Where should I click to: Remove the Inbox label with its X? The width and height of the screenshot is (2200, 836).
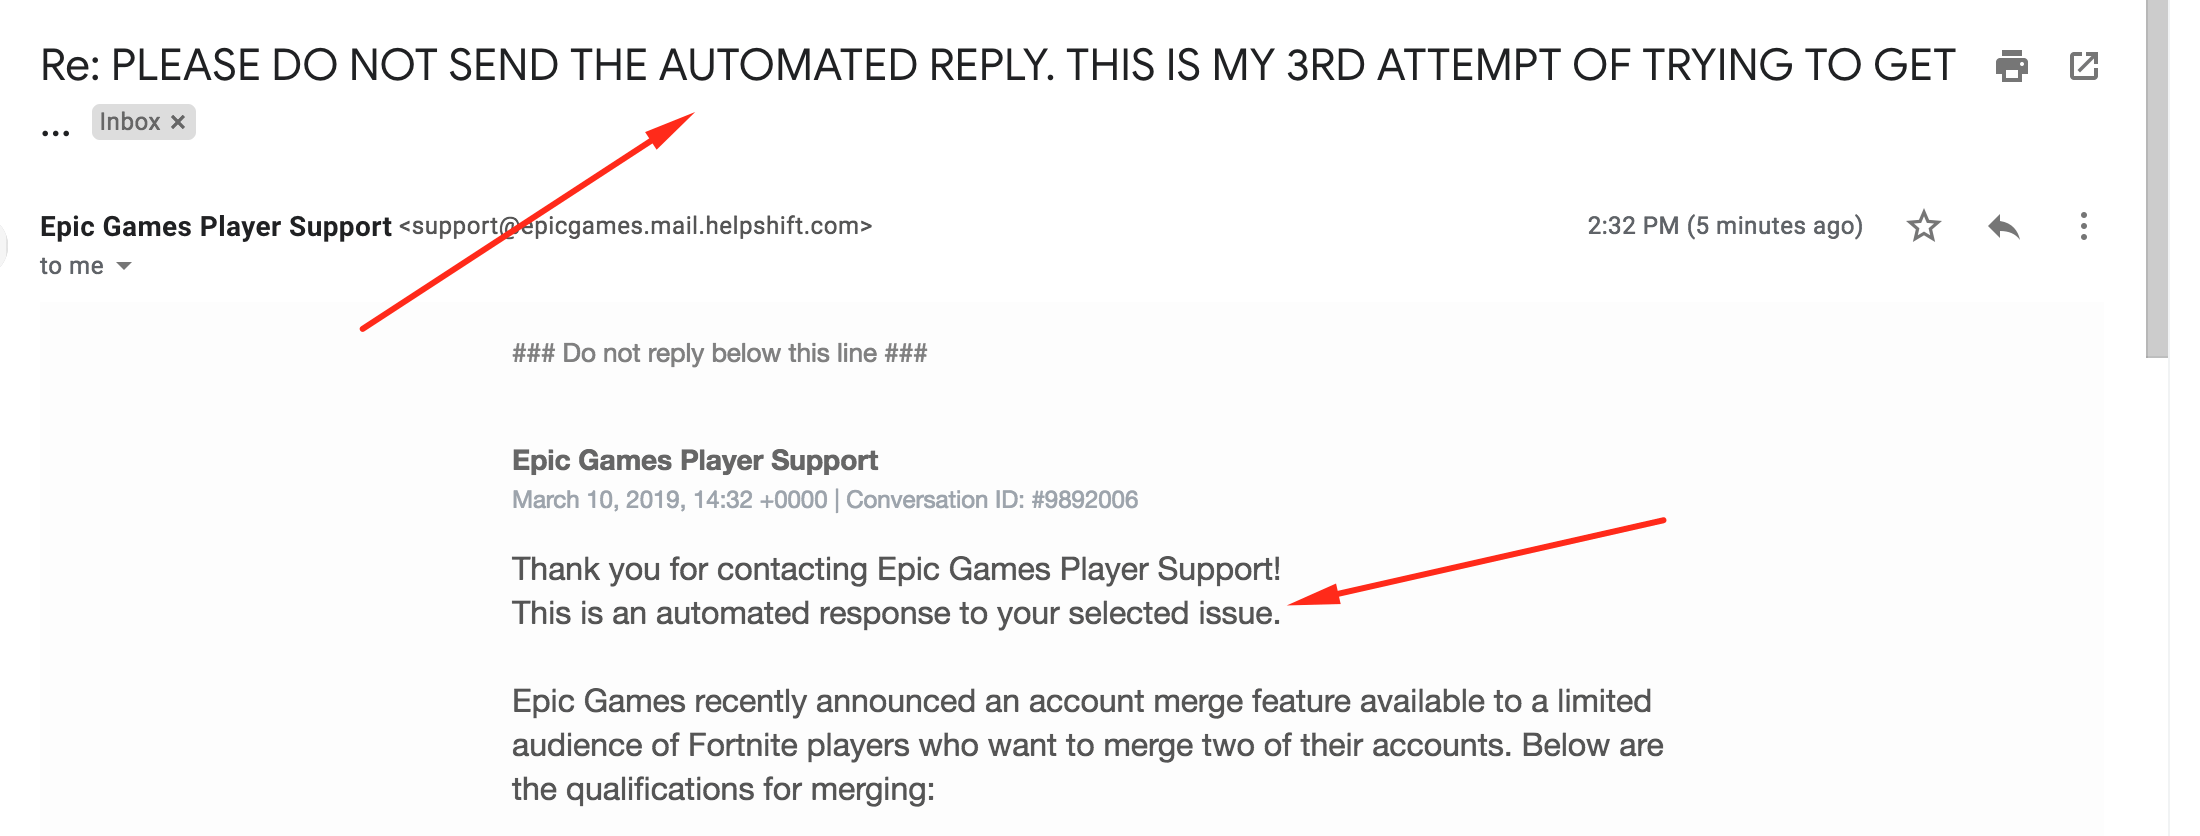coord(178,122)
